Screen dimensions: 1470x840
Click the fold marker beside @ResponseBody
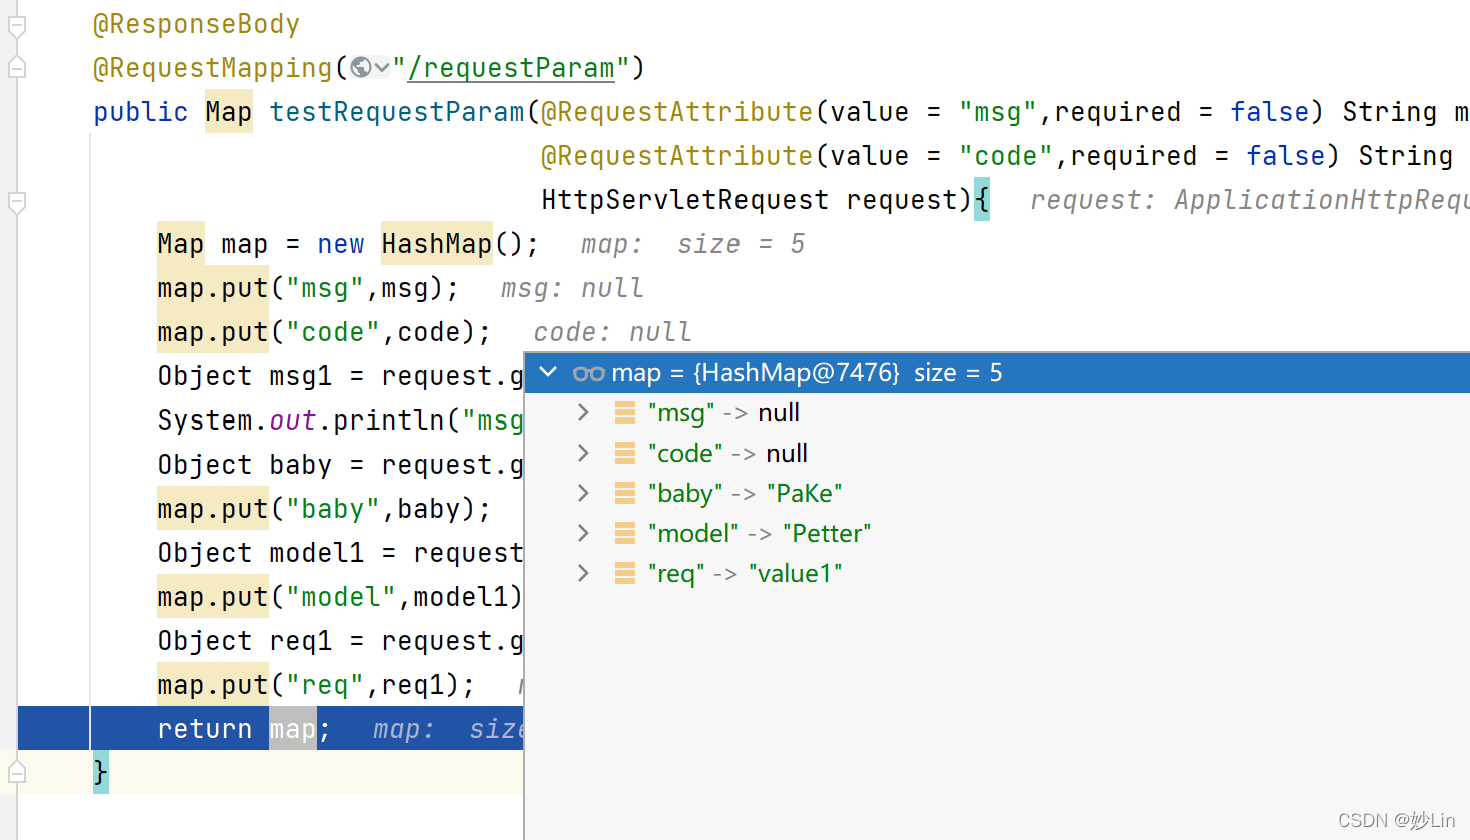pos(15,23)
